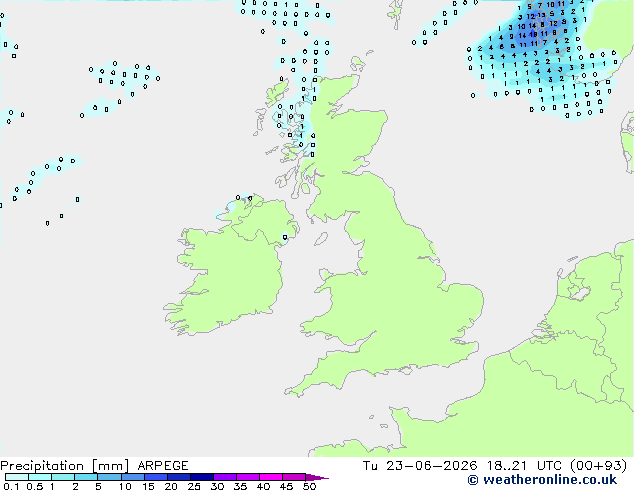Viewport: 634px width, 490px height.
Task: Select the 25 mm dark navy swatch
Action: click(202, 477)
